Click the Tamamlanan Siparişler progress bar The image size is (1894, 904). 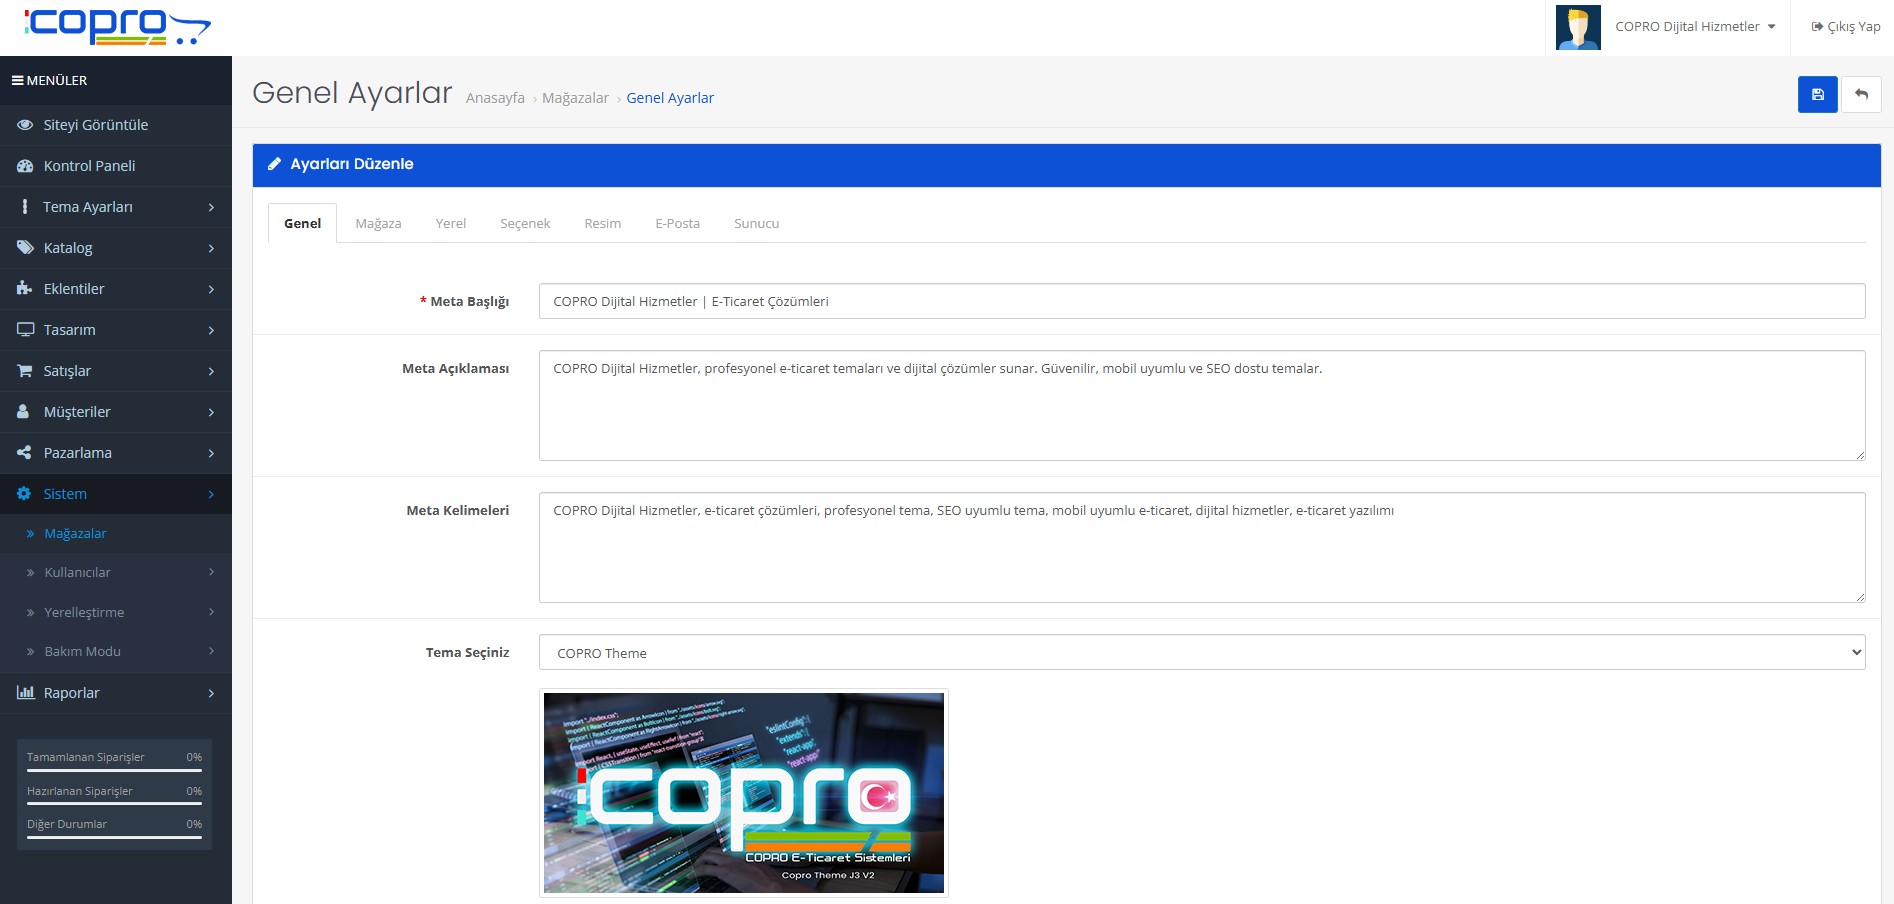pos(114,770)
